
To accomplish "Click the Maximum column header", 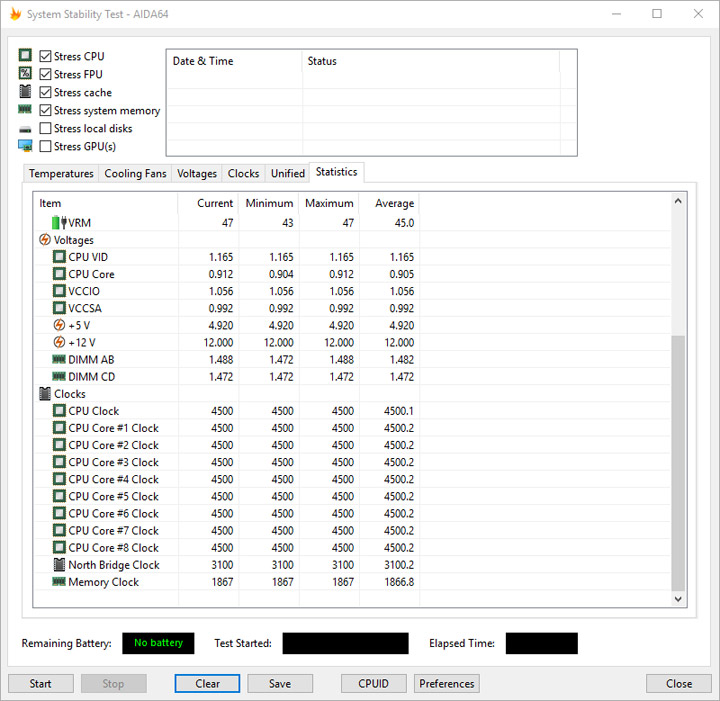I will (329, 203).
